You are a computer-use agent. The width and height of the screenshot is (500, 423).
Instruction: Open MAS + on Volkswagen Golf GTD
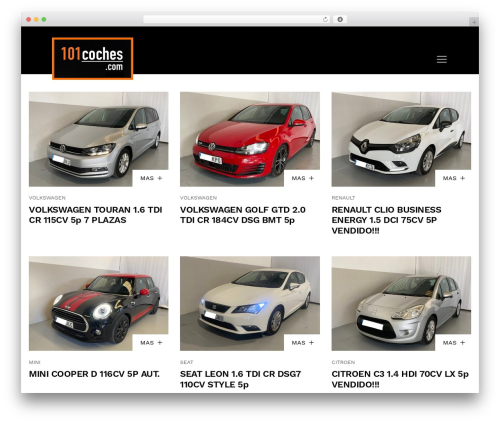[302, 178]
